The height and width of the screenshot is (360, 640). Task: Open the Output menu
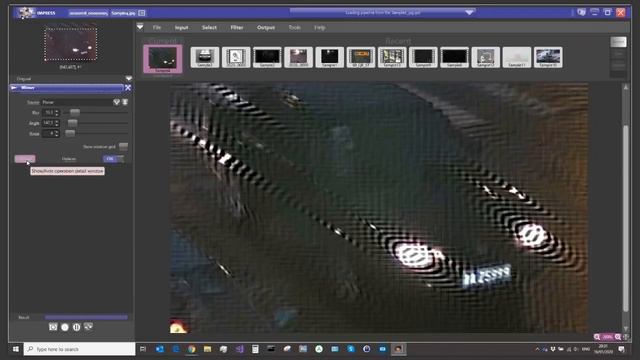pyautogui.click(x=266, y=27)
